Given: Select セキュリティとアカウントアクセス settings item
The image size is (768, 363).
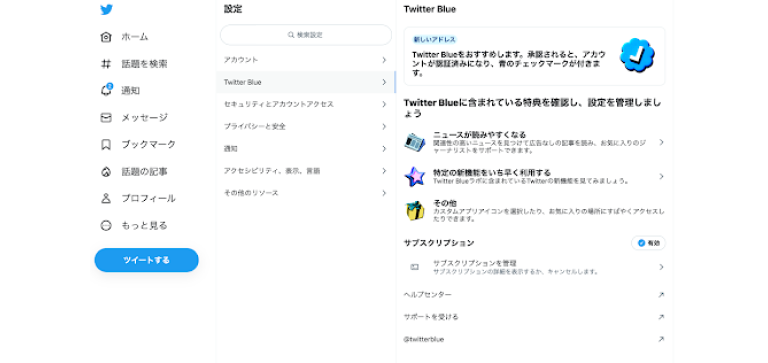Looking at the screenshot, I should [306, 104].
